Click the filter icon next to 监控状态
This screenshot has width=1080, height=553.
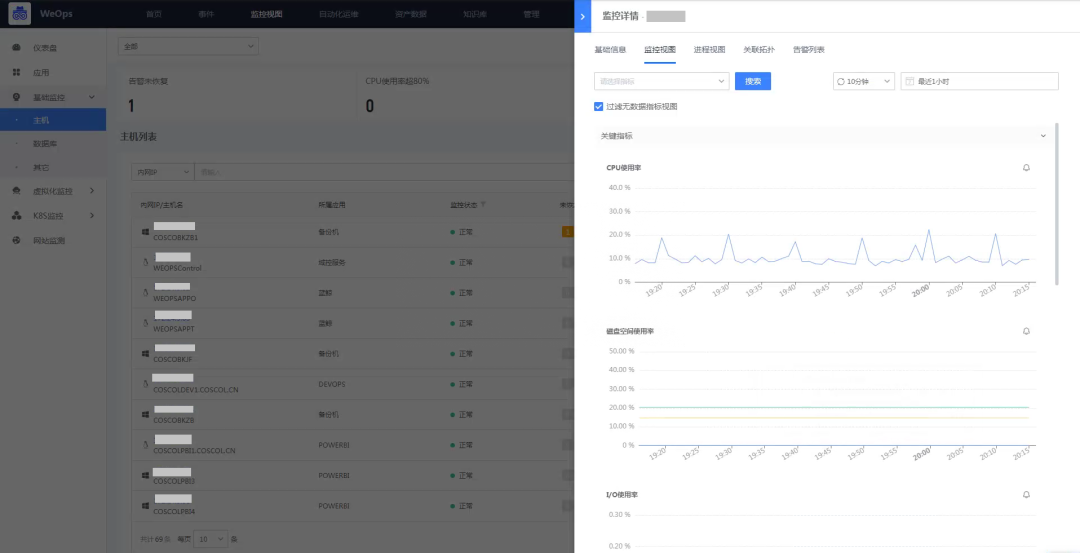(482, 205)
